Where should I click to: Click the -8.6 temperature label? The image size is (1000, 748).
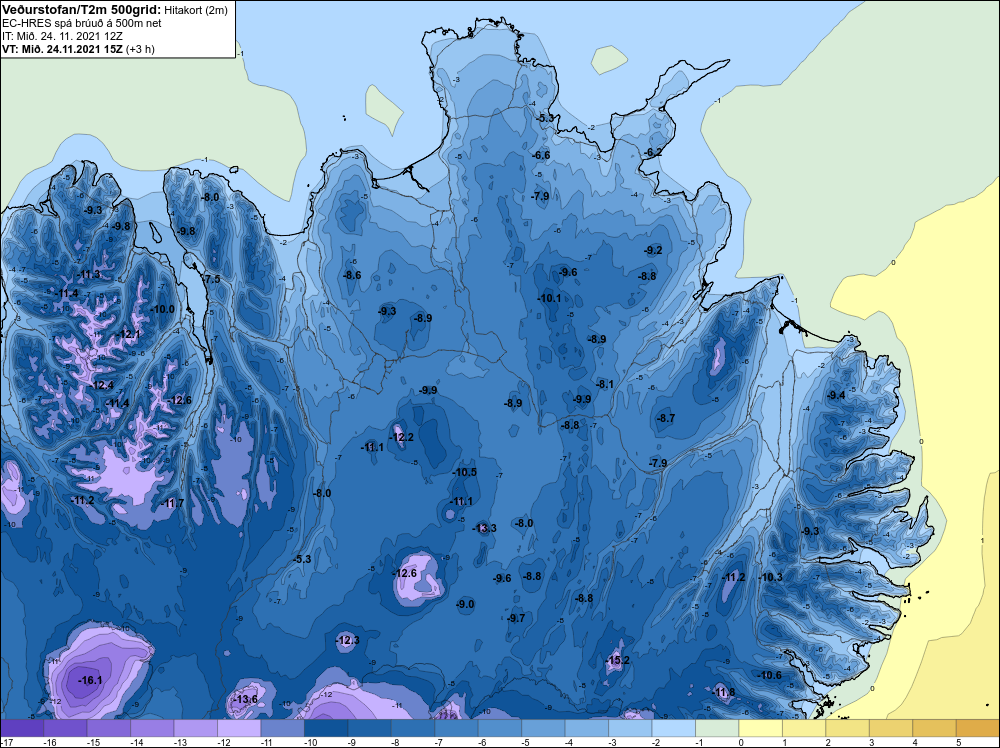pyautogui.click(x=352, y=275)
